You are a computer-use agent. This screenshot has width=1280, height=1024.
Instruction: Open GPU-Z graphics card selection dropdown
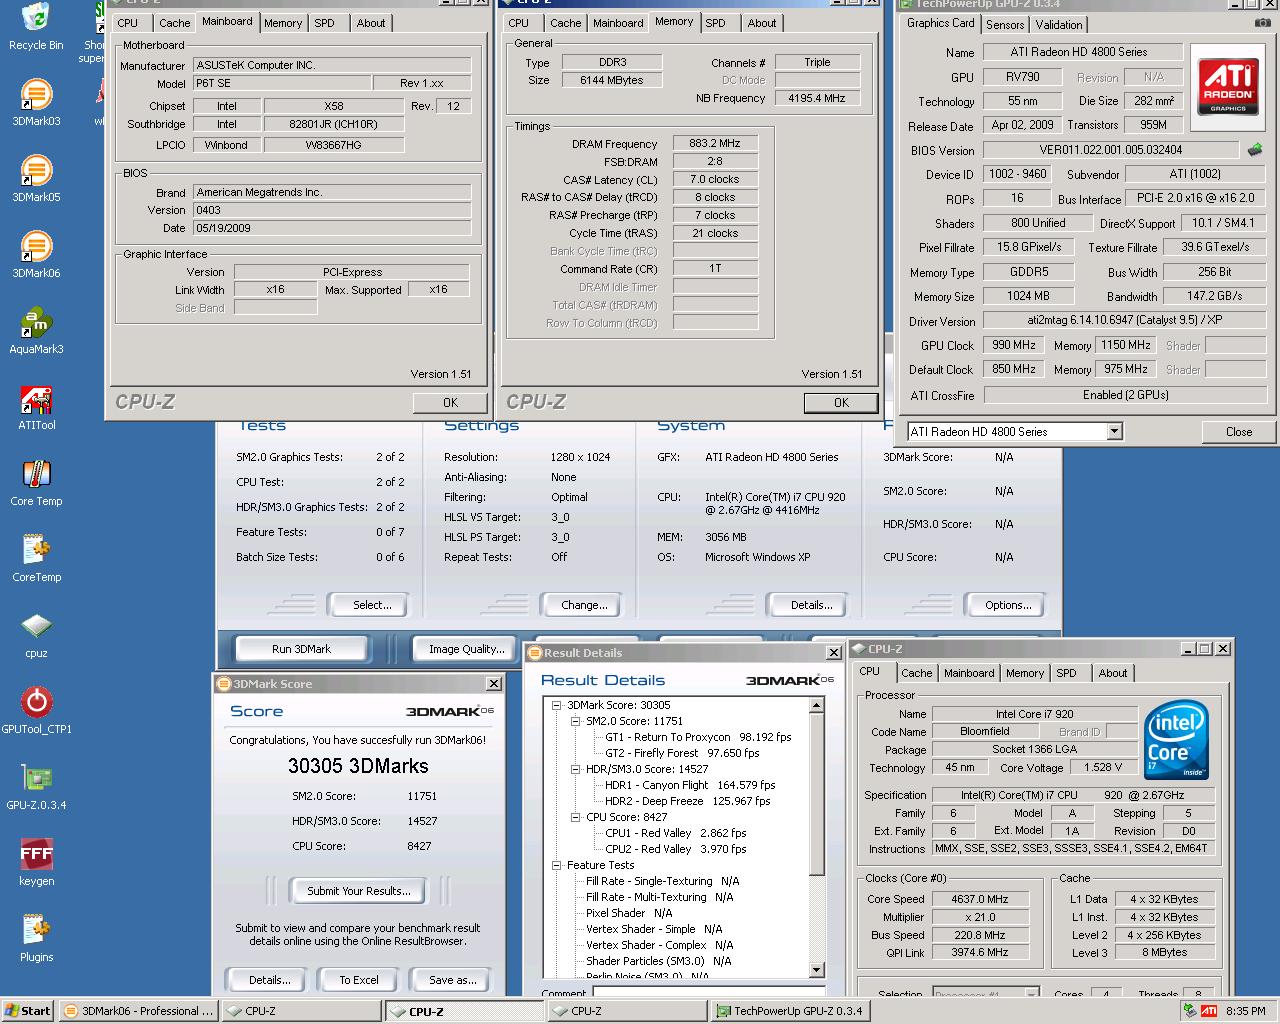click(x=1114, y=432)
